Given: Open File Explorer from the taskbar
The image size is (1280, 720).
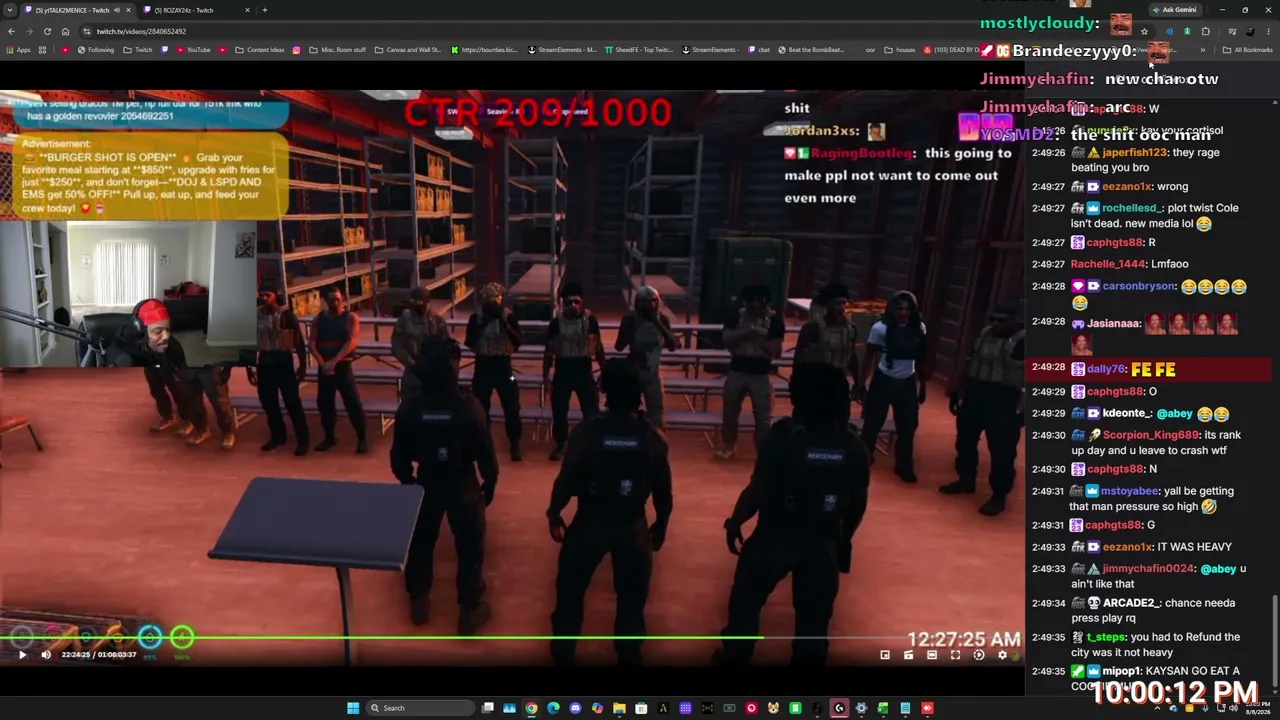Looking at the screenshot, I should click(619, 708).
